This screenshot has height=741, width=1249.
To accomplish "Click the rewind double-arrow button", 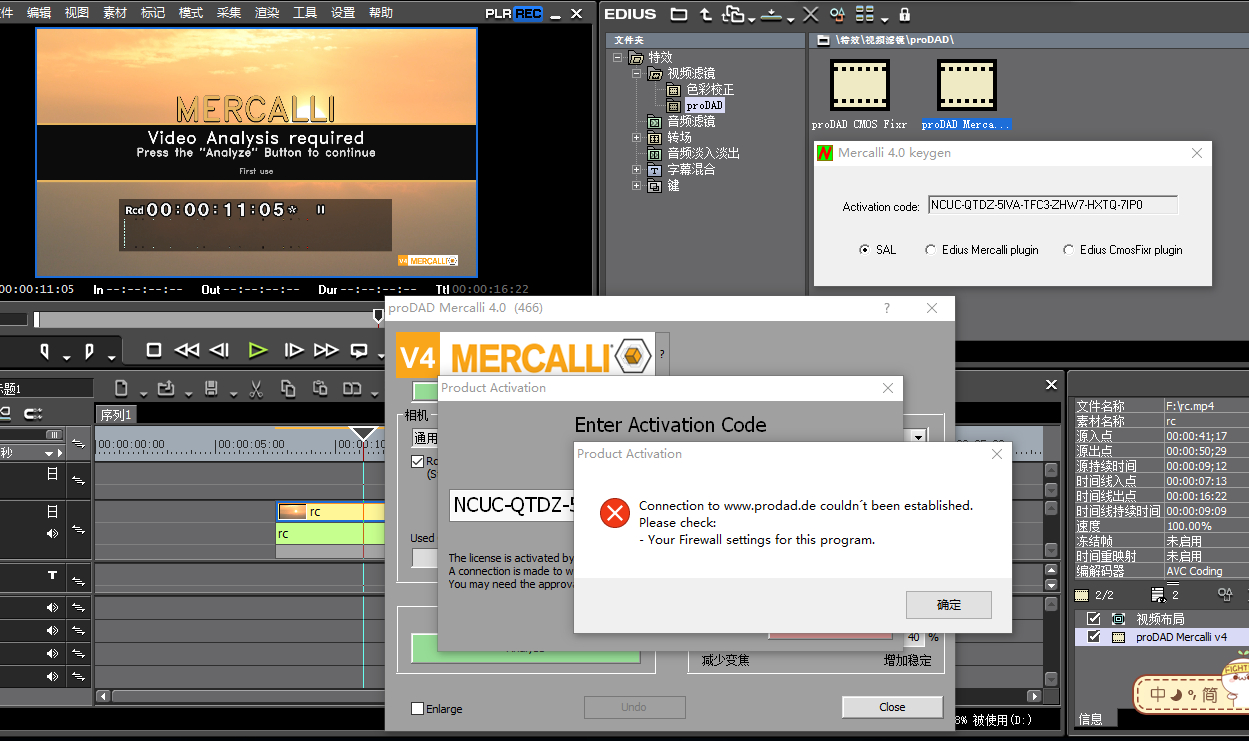I will pos(186,350).
